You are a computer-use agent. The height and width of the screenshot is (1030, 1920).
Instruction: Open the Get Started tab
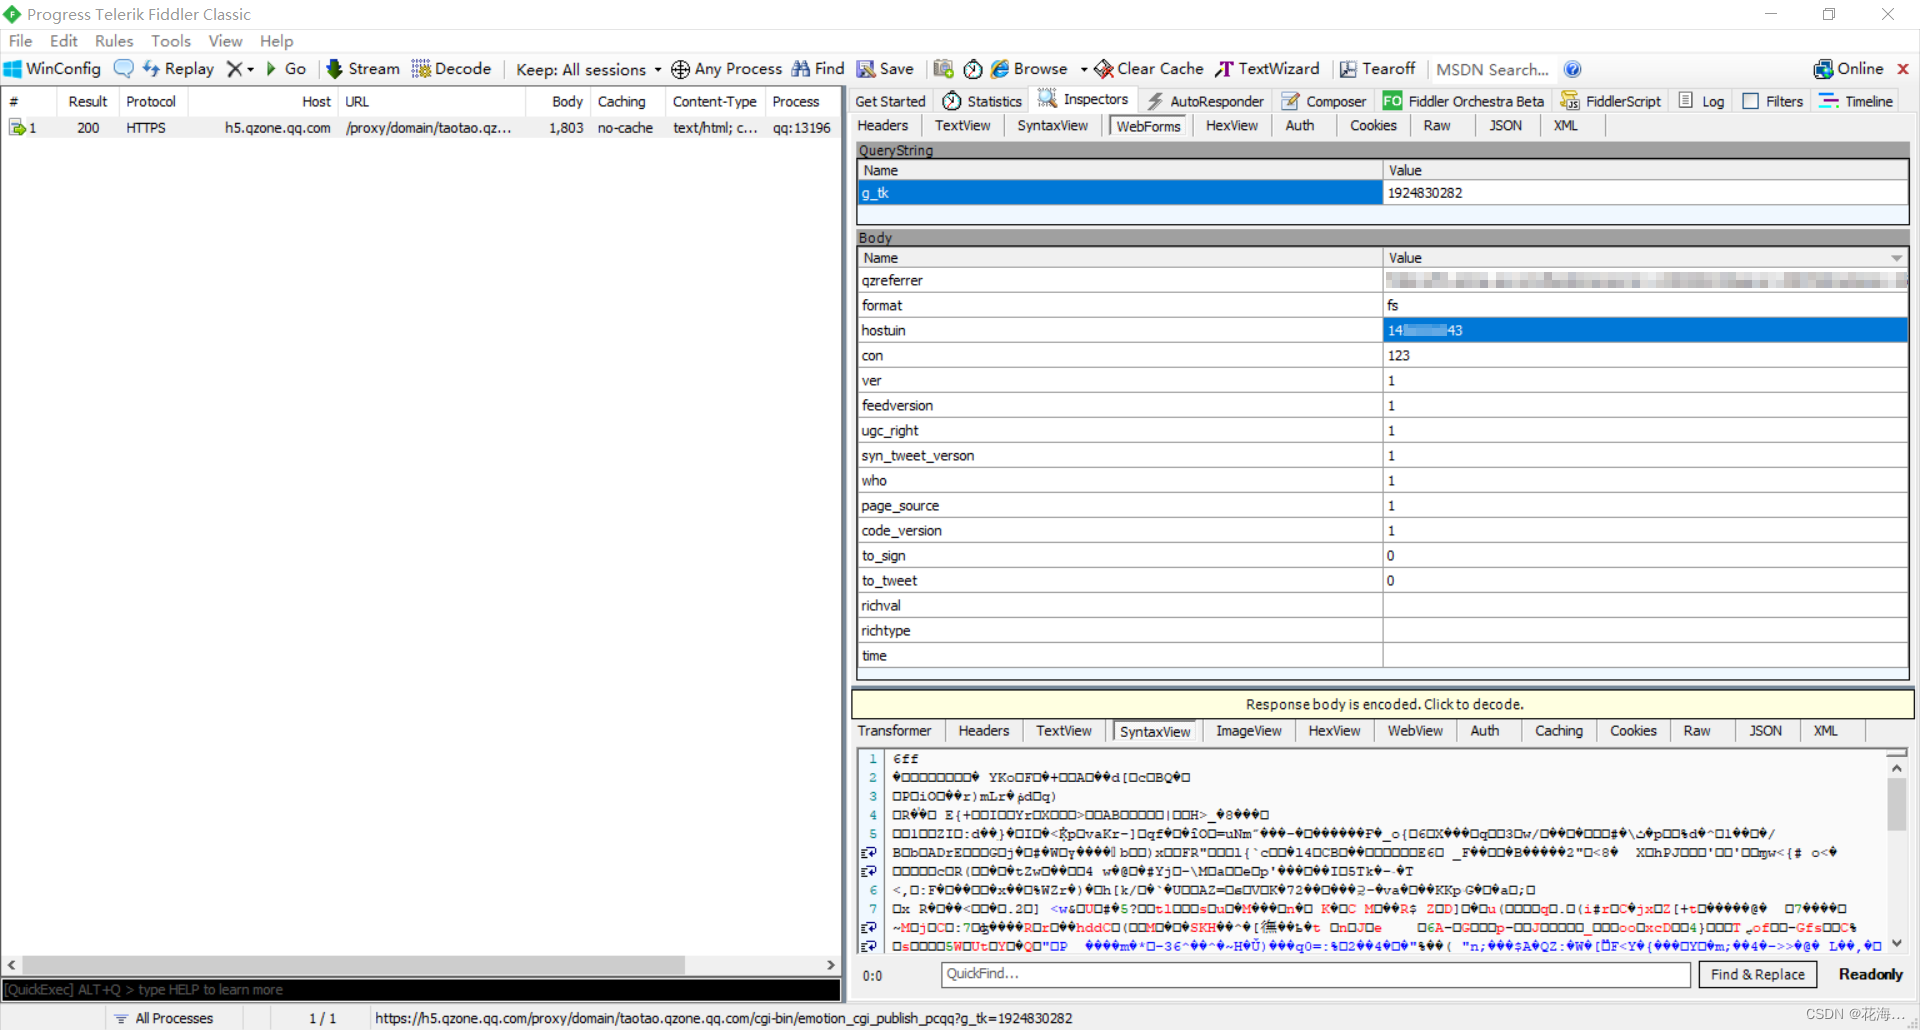tap(890, 101)
